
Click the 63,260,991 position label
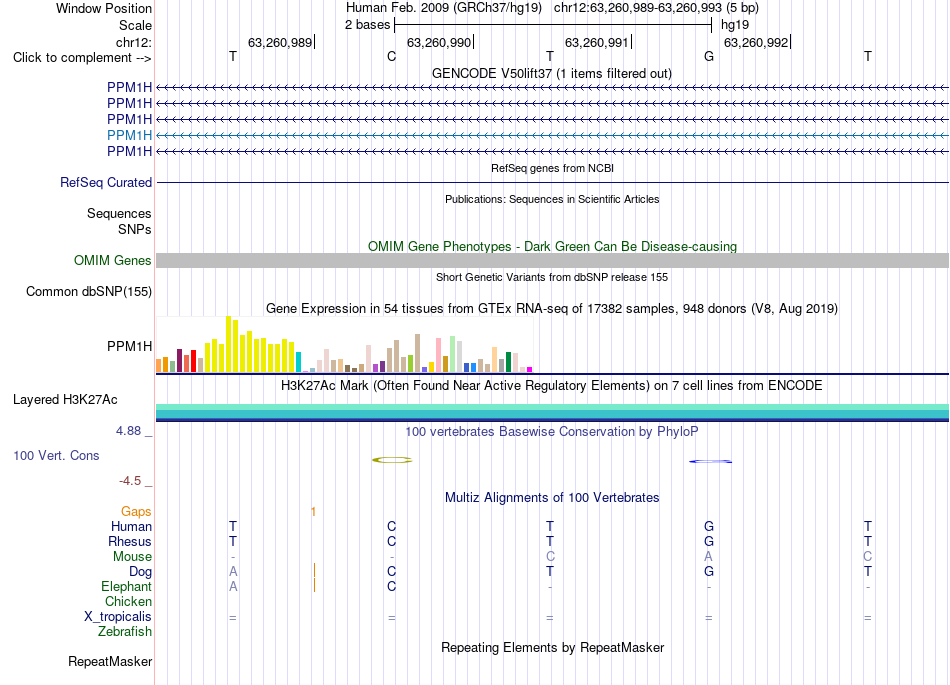[x=597, y=42]
